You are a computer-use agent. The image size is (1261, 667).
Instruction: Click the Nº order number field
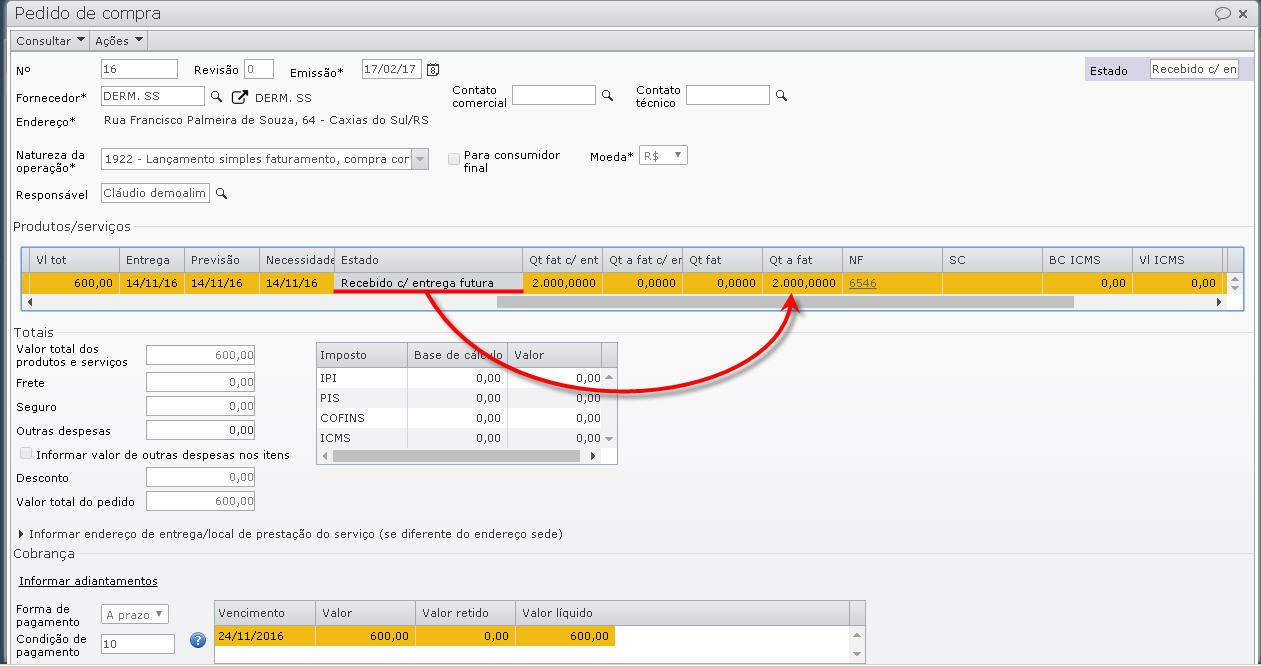click(139, 69)
